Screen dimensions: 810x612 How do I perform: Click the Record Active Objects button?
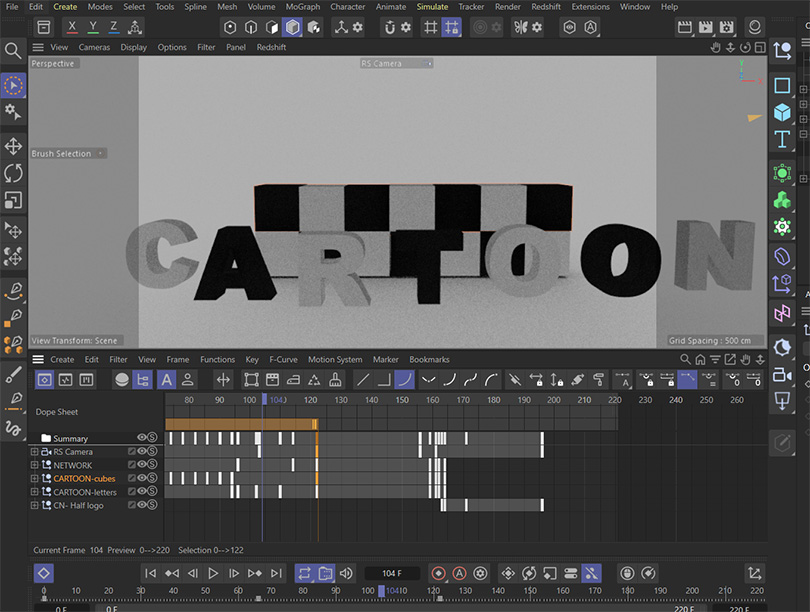point(438,573)
